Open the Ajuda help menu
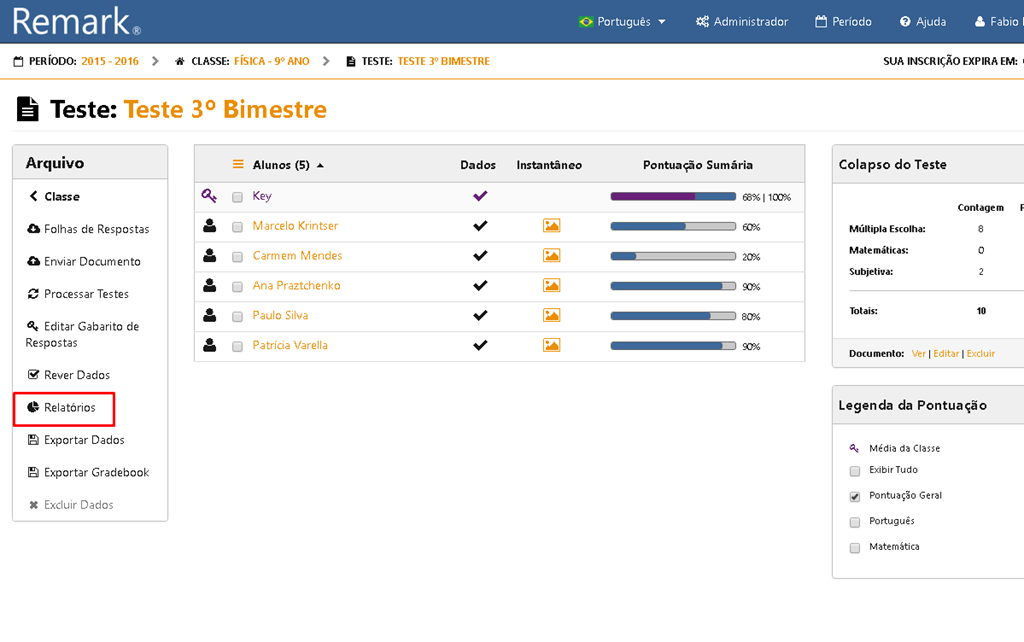Screen dimensions: 1024x642 pyautogui.click(x=922, y=22)
